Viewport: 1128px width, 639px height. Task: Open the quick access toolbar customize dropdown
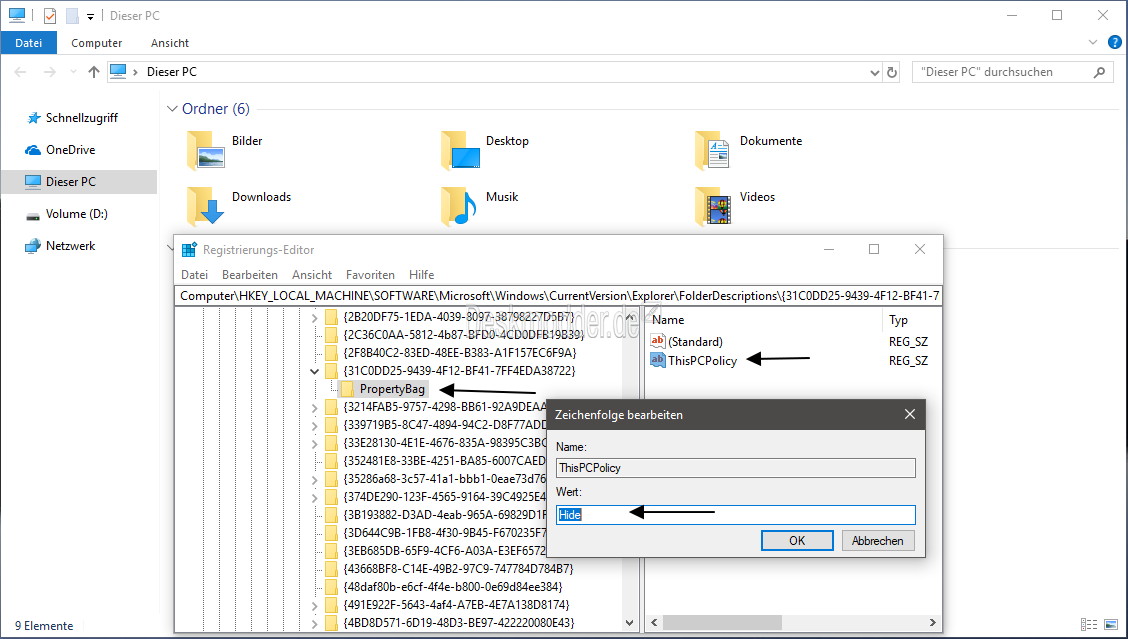click(90, 16)
